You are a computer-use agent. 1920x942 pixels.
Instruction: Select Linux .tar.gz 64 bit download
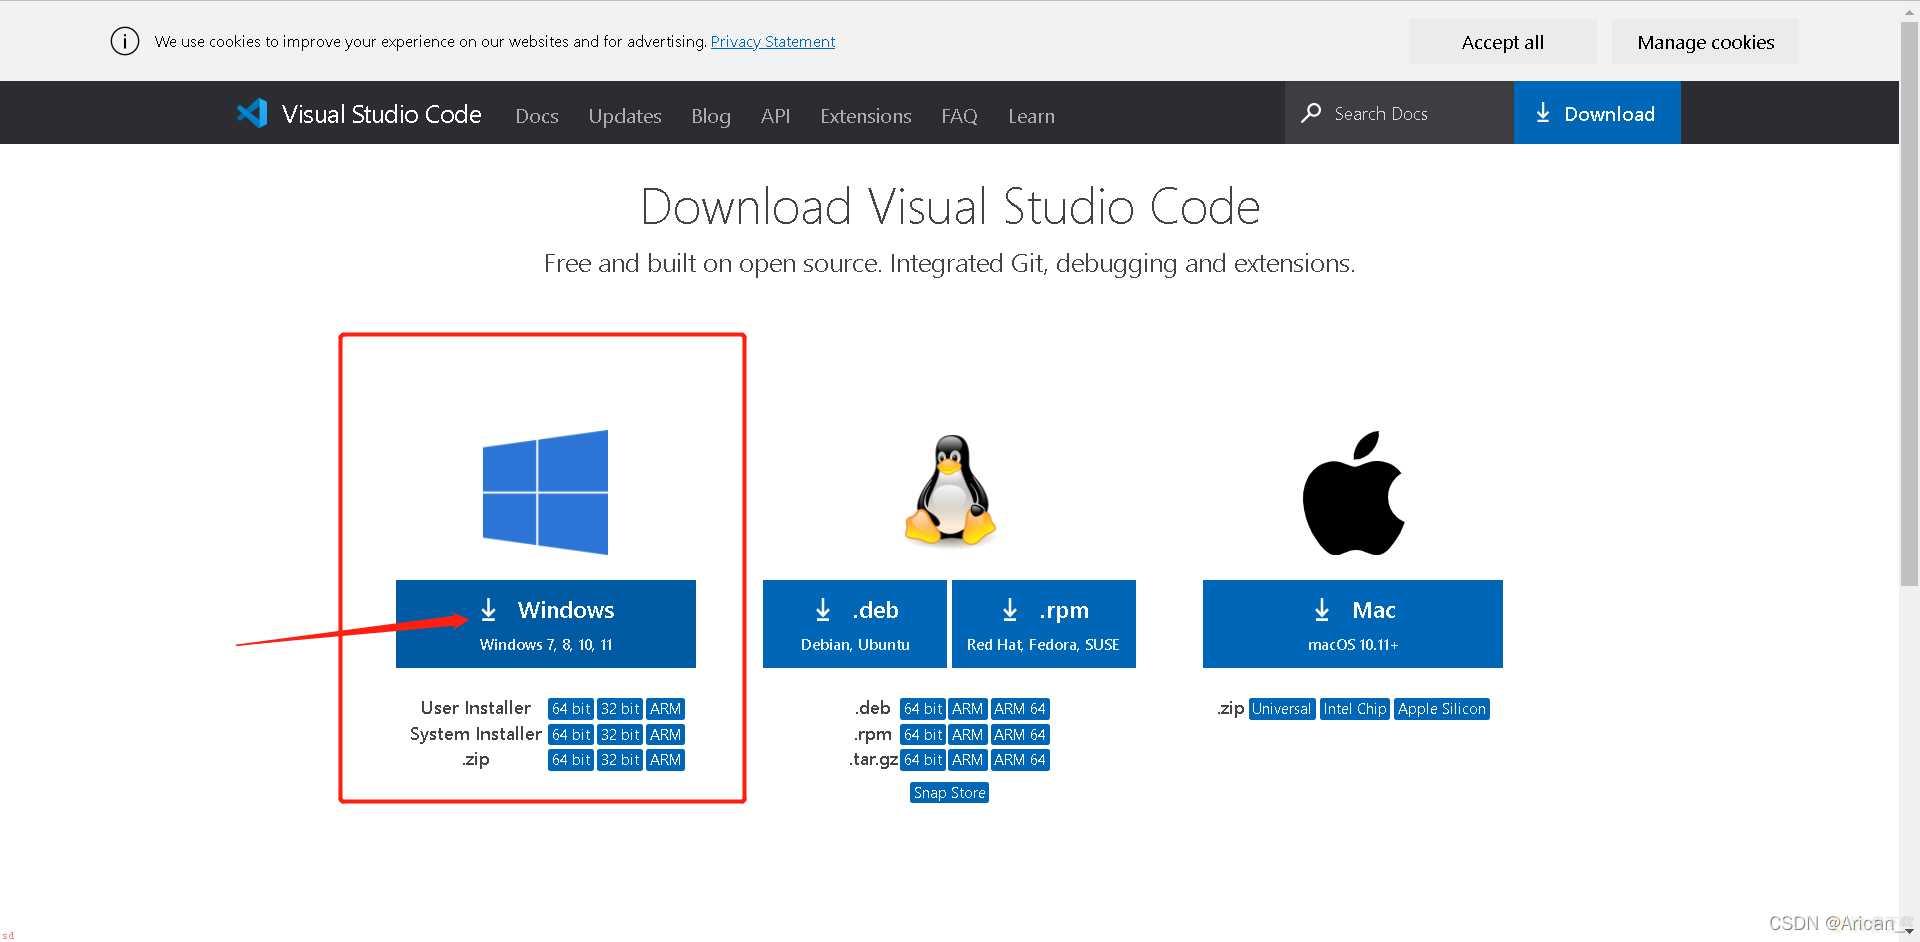923,760
